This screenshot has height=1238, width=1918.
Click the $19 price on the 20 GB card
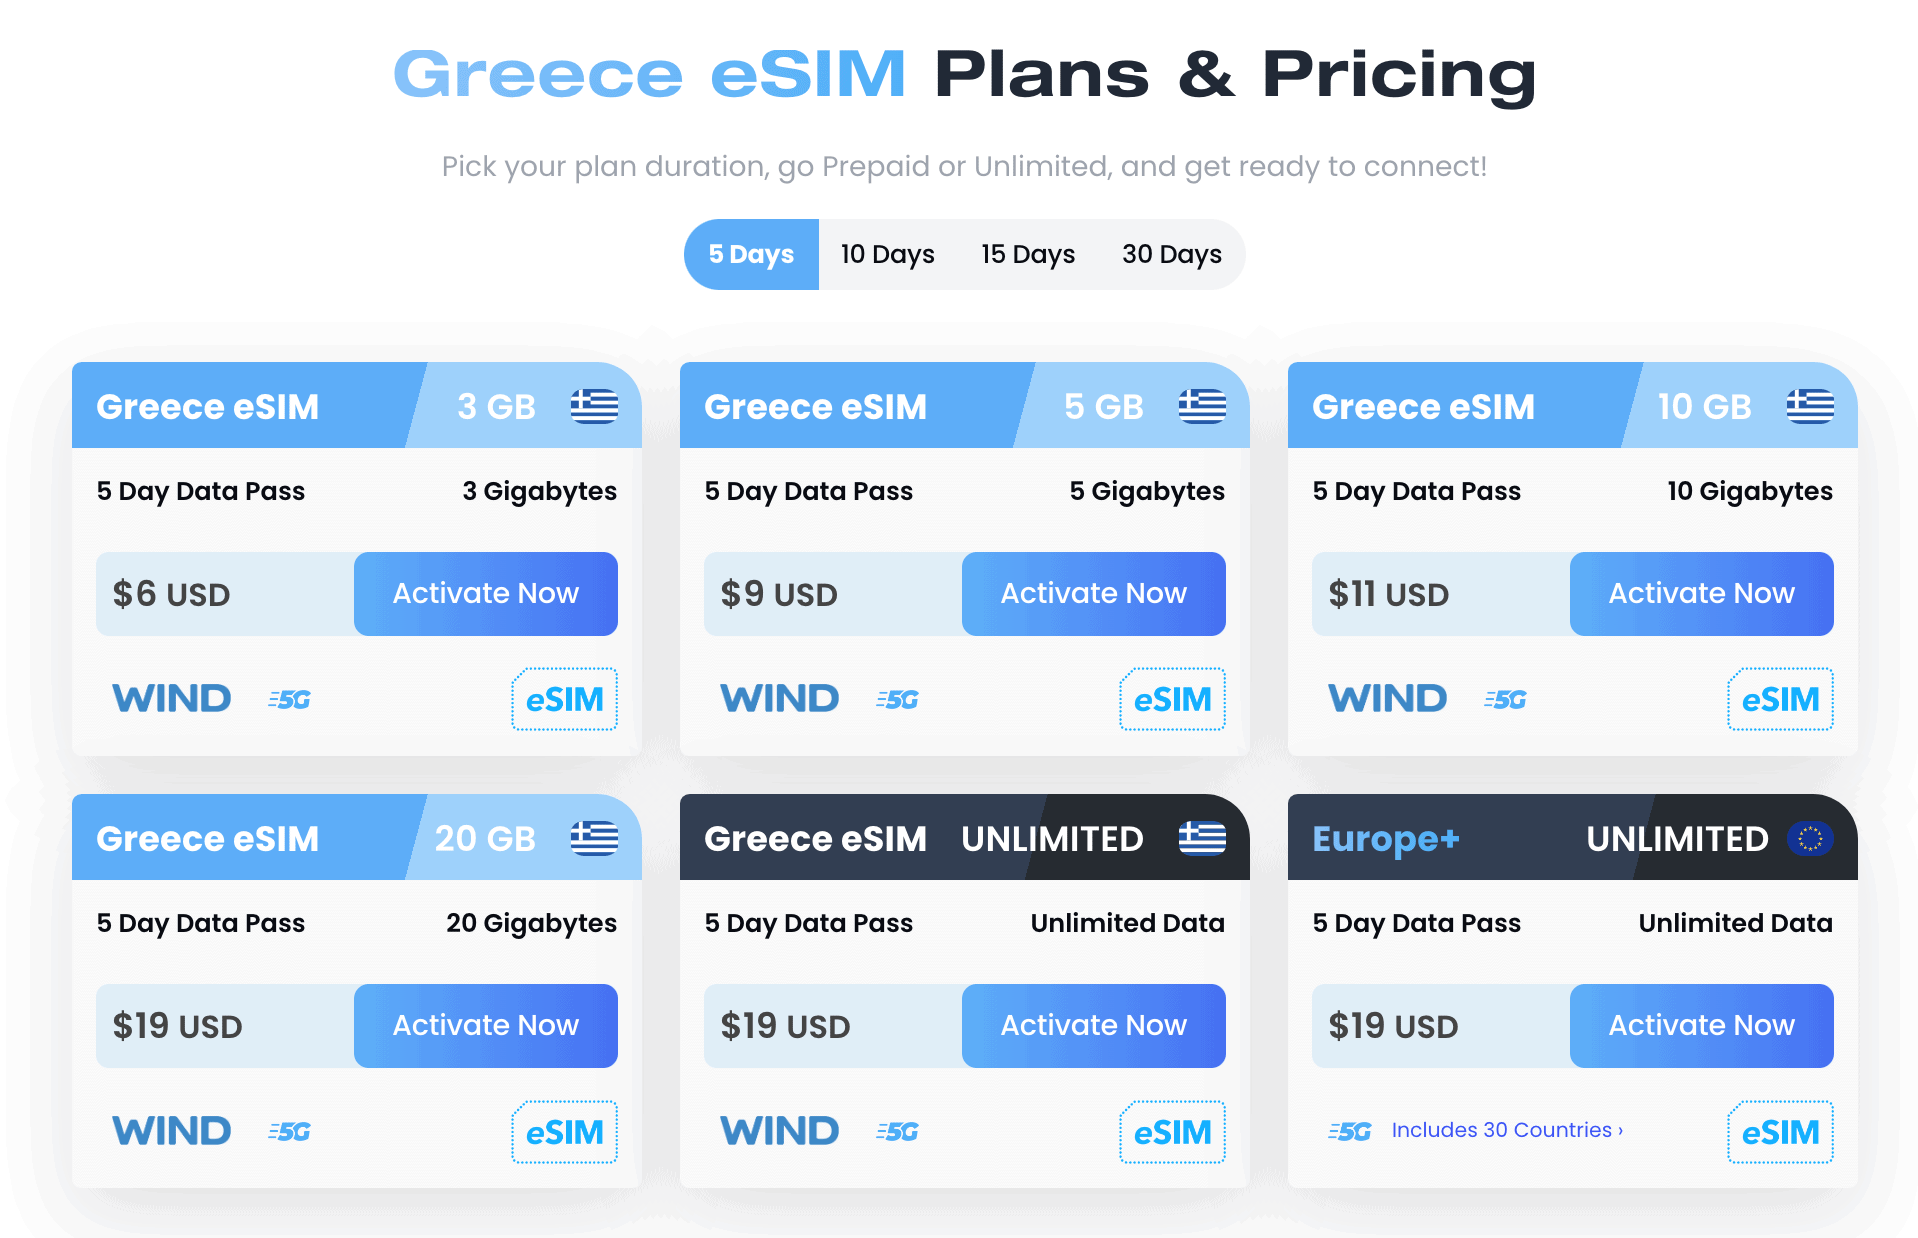(x=176, y=1025)
